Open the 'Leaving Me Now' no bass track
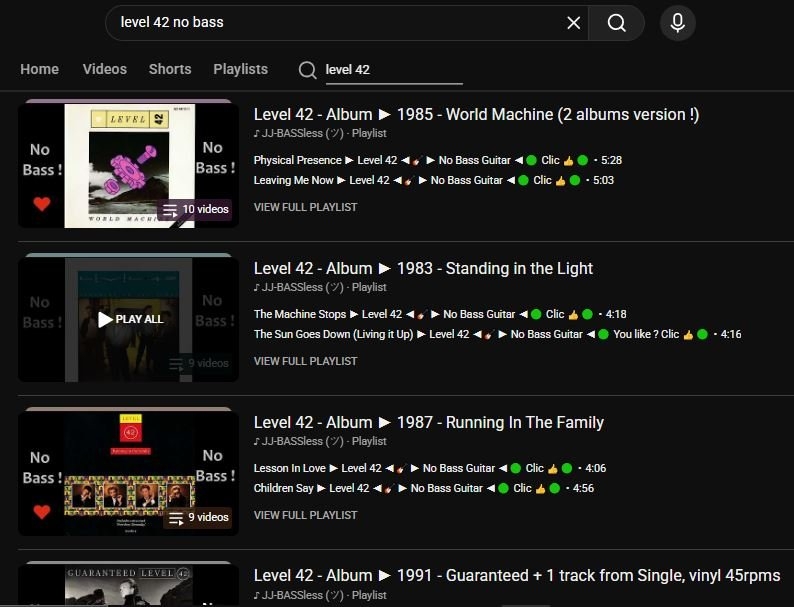794x607 pixels. (x=433, y=180)
